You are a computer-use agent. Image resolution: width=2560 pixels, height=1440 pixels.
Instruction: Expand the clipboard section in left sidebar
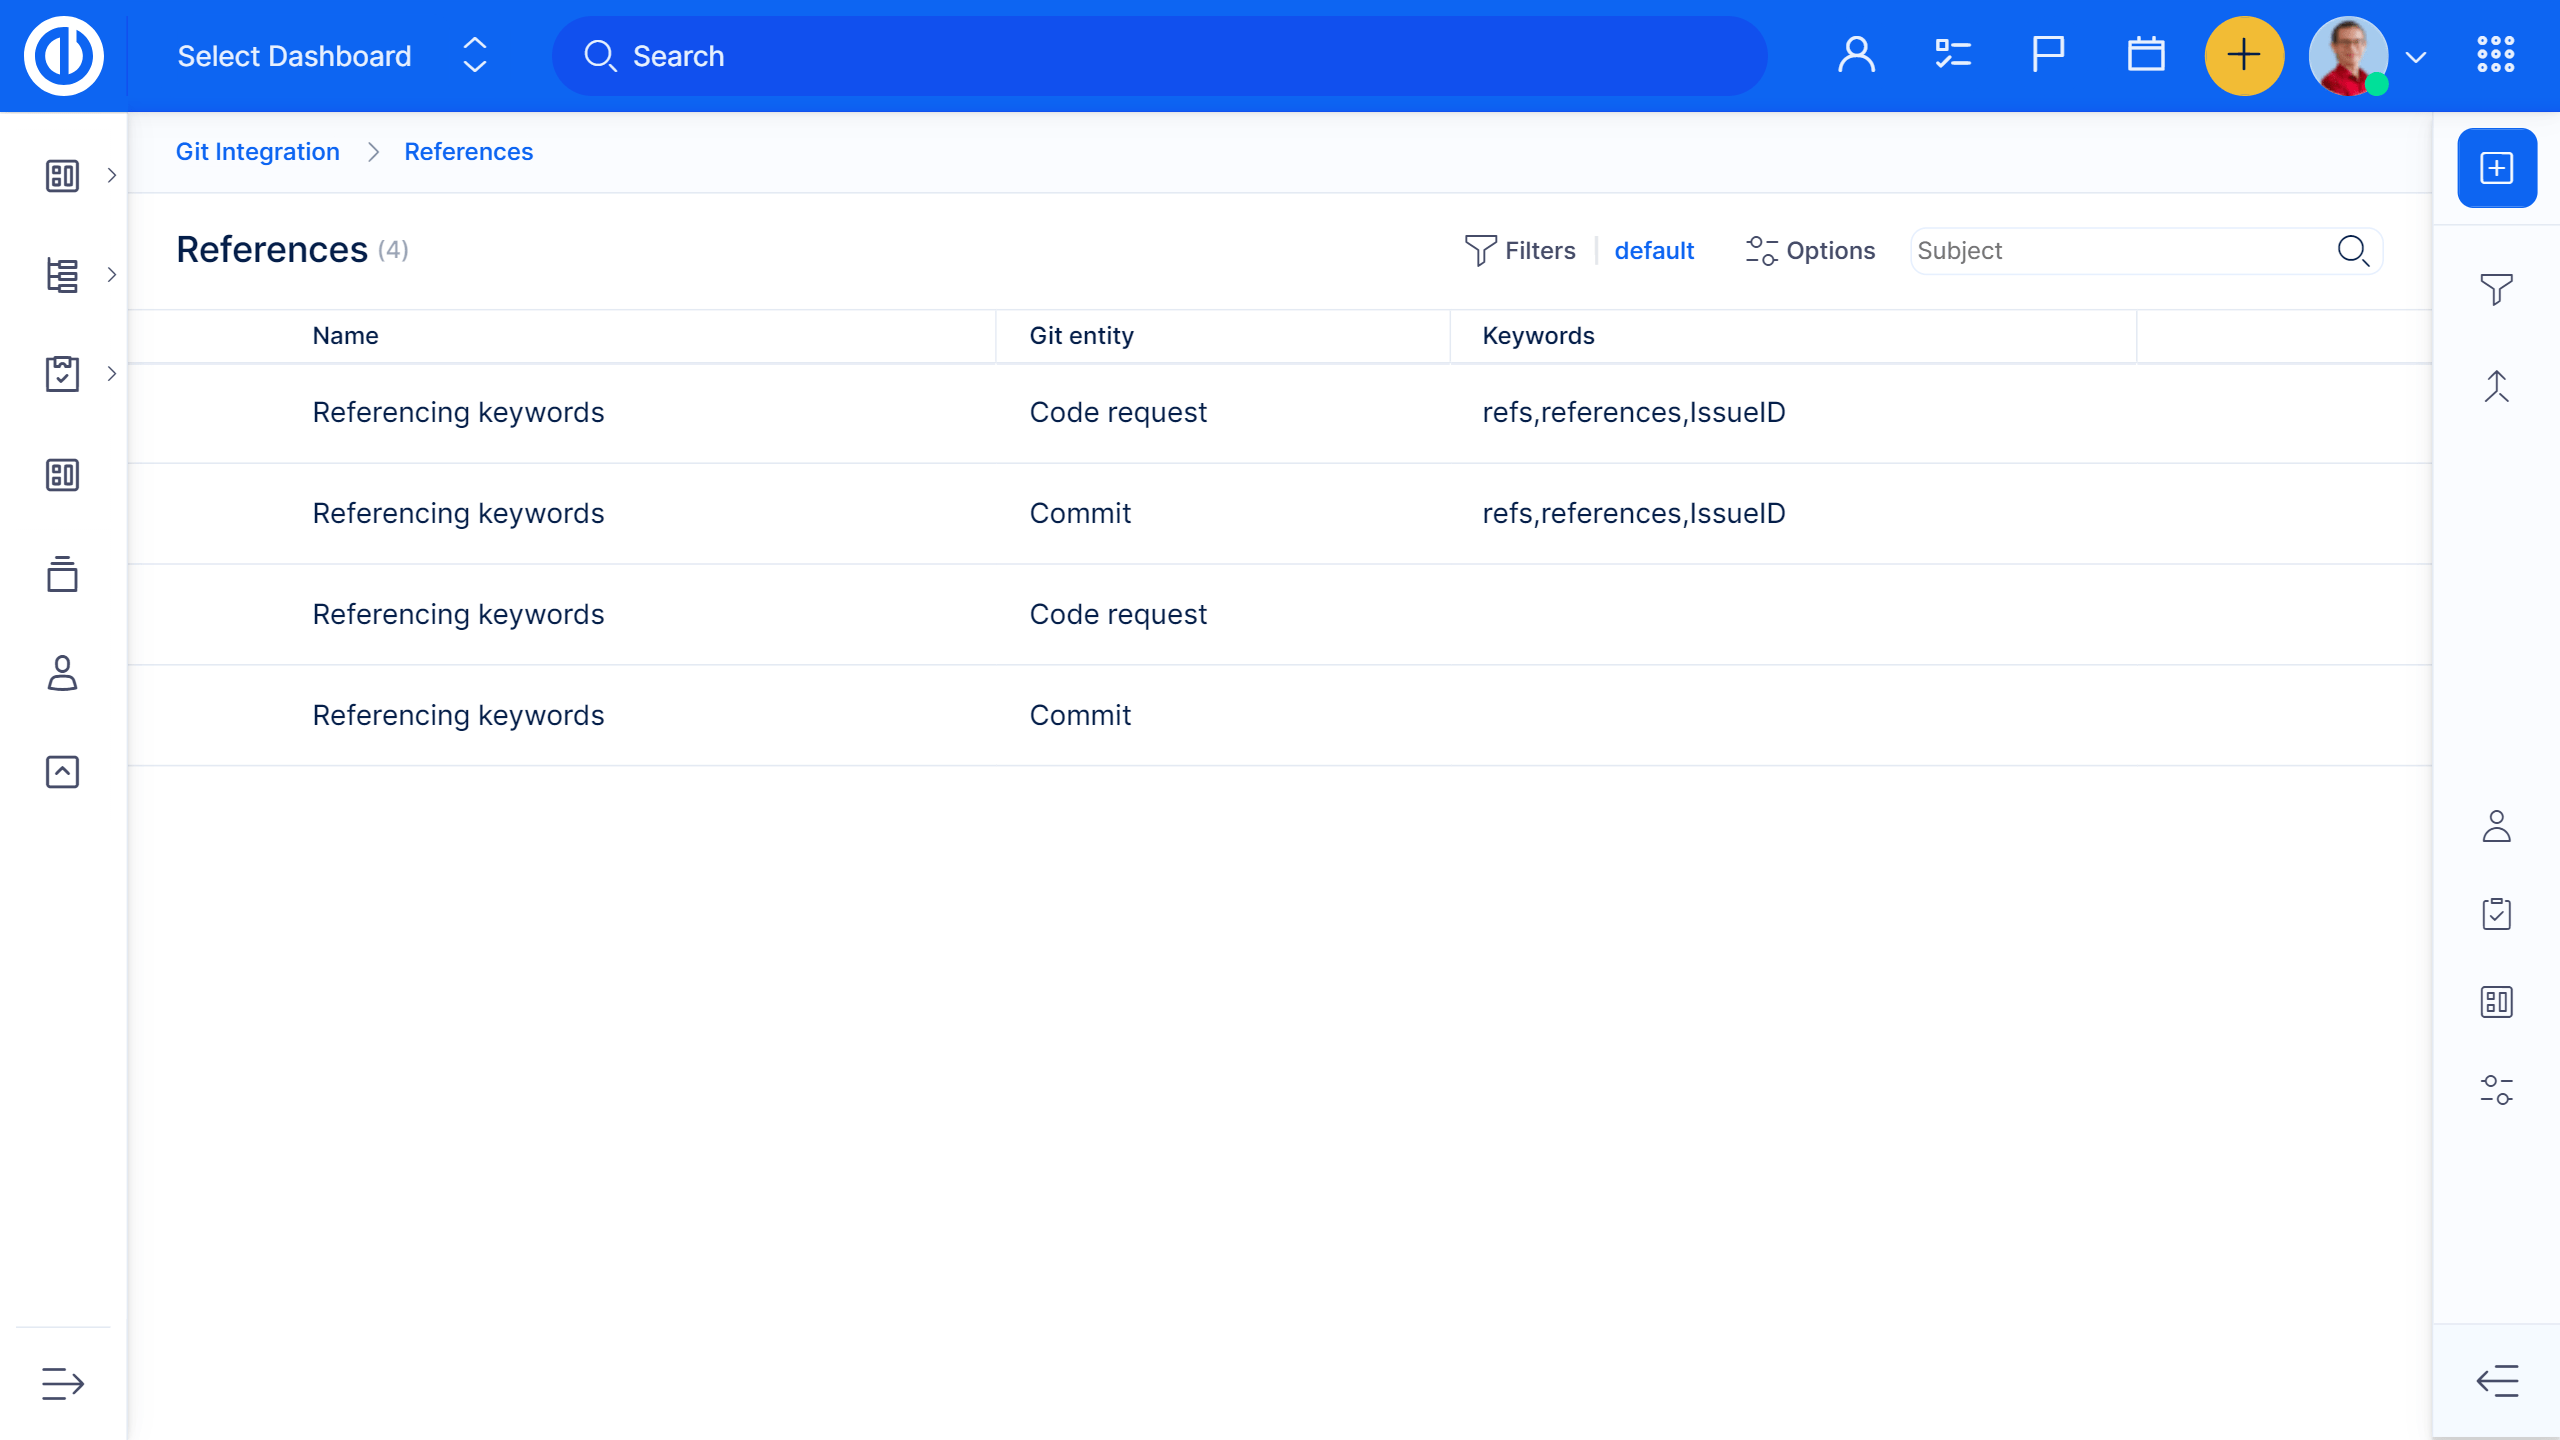coord(111,374)
